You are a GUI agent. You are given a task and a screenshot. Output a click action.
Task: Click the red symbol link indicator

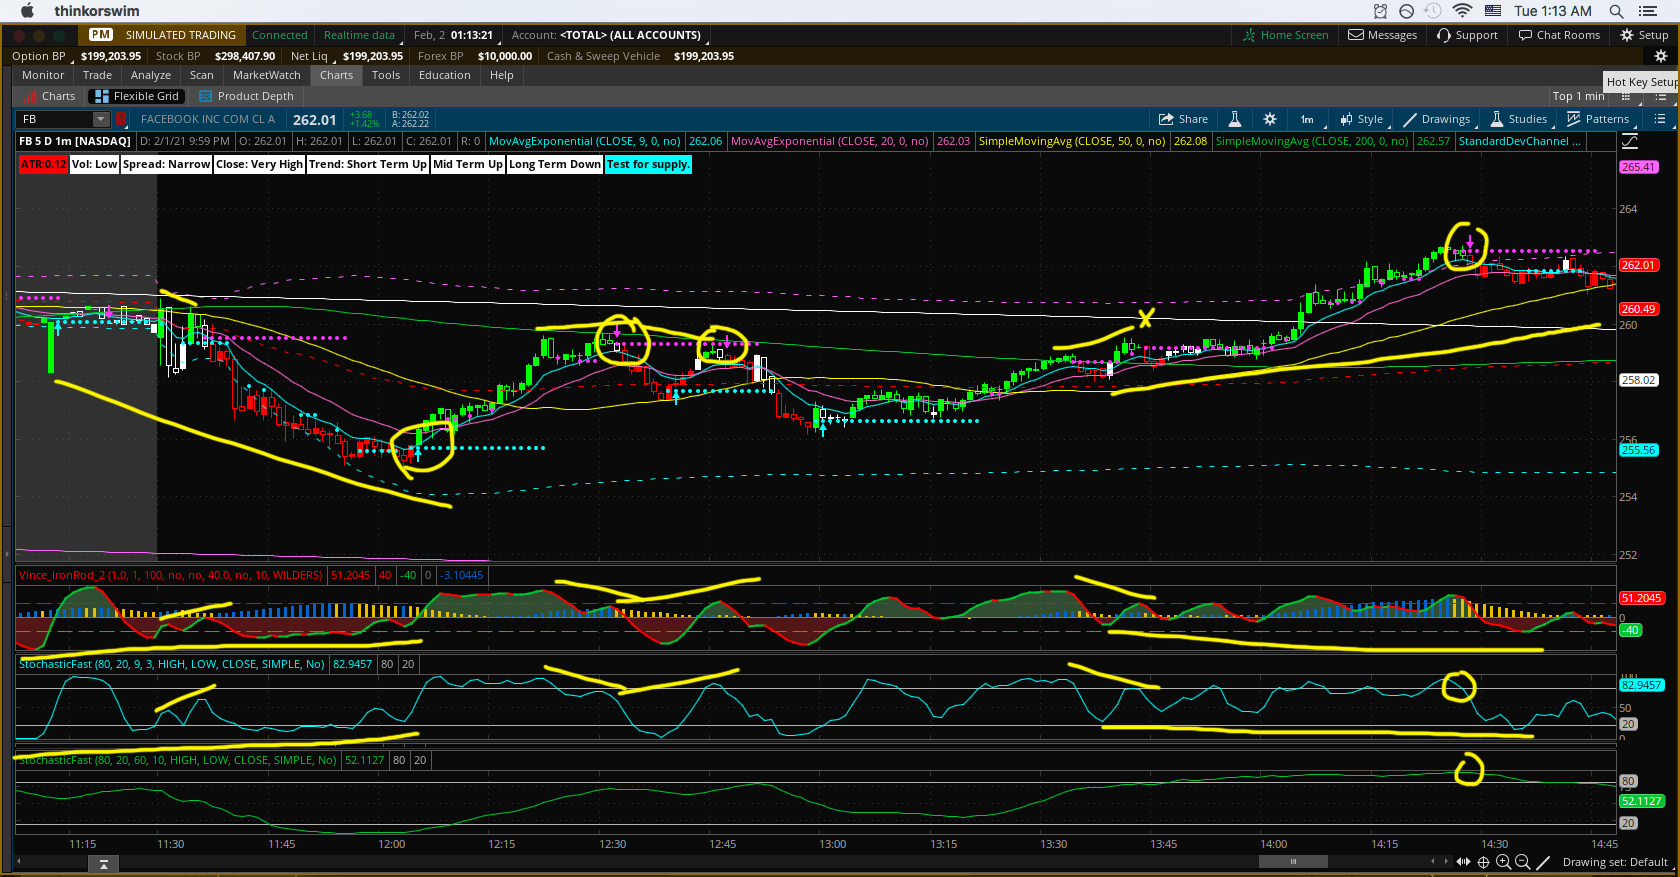[121, 119]
